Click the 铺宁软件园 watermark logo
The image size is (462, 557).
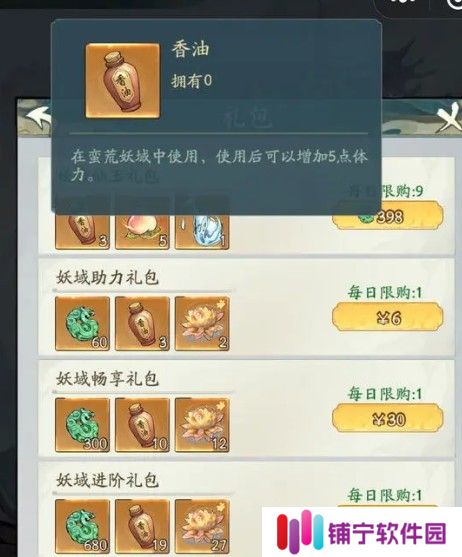tap(362, 531)
